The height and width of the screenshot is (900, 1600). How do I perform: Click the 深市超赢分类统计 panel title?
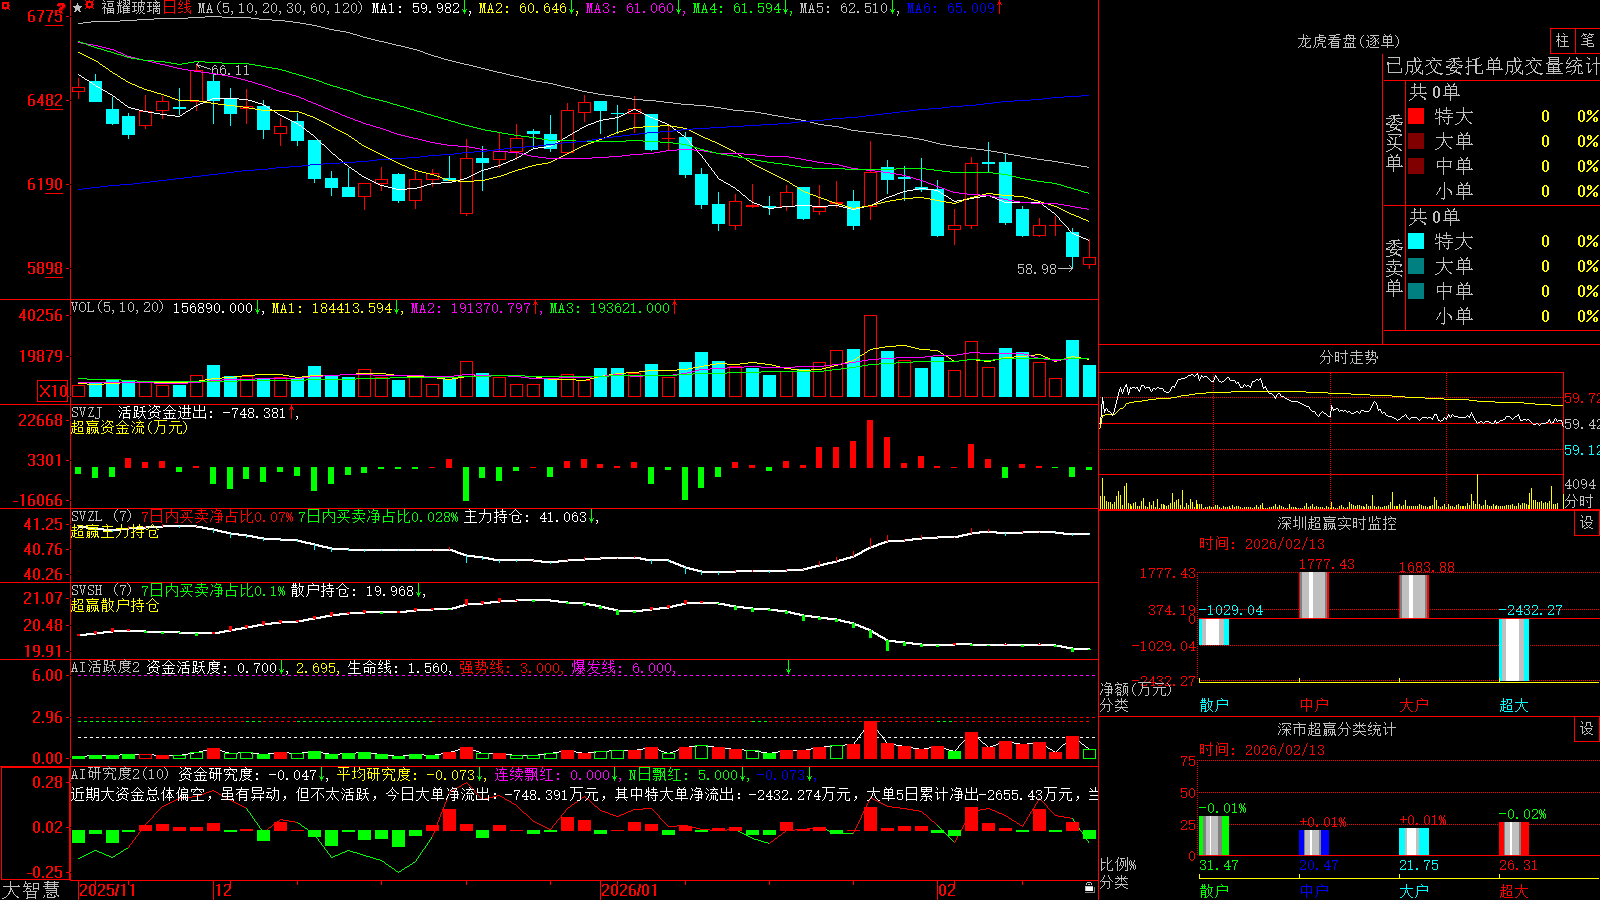[x=1336, y=729]
